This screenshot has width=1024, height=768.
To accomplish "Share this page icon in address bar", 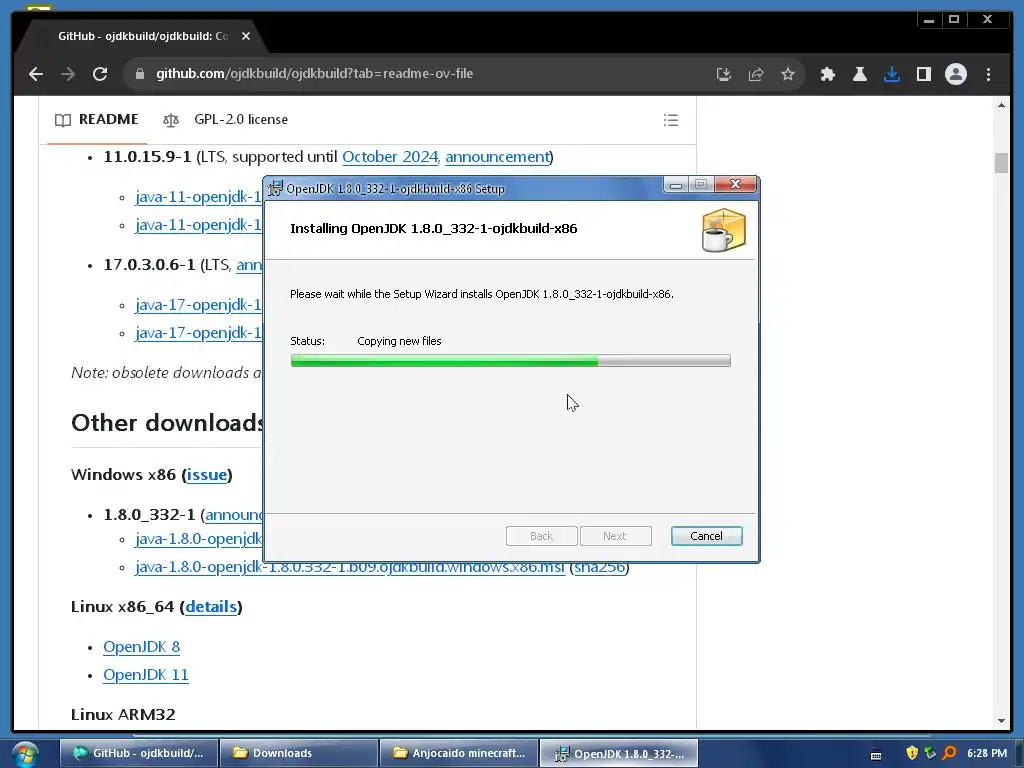I will (x=756, y=74).
